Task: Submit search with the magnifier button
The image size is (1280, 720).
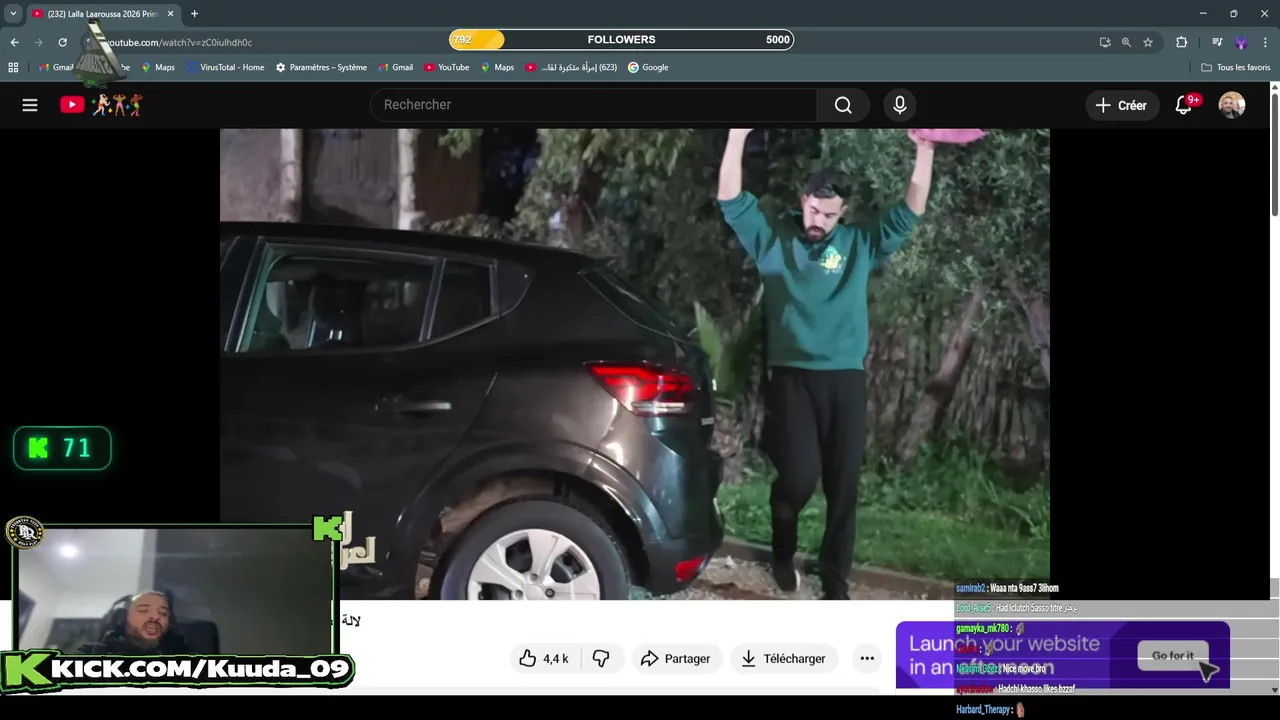Action: [843, 105]
